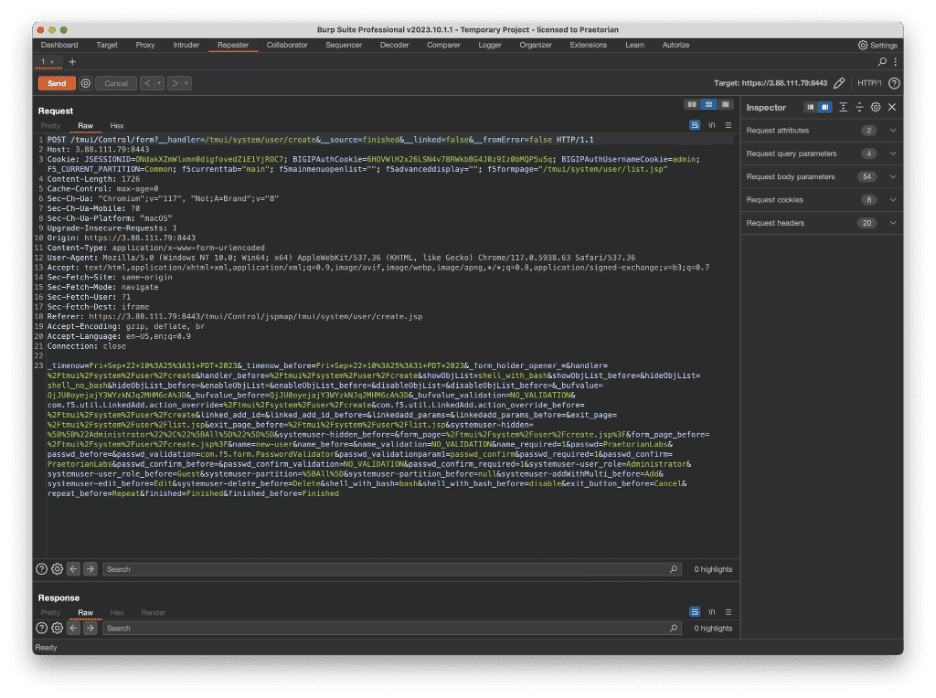Screen dimensions: 936x698
Task: Switch to side-by-side request/response layout
Action: (692, 104)
